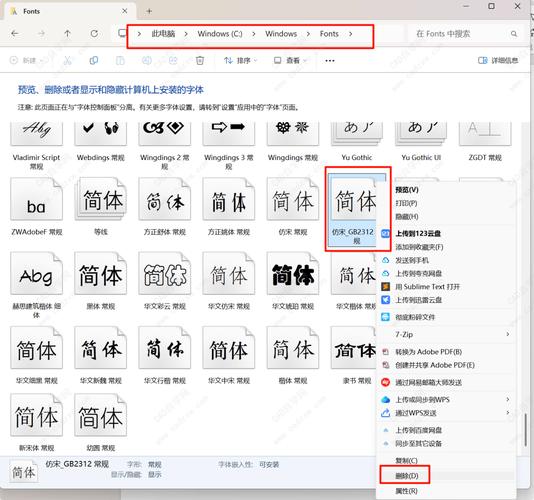The width and height of the screenshot is (534, 500).
Task: Select the Yu Gothic UI font
Action: click(x=421, y=142)
